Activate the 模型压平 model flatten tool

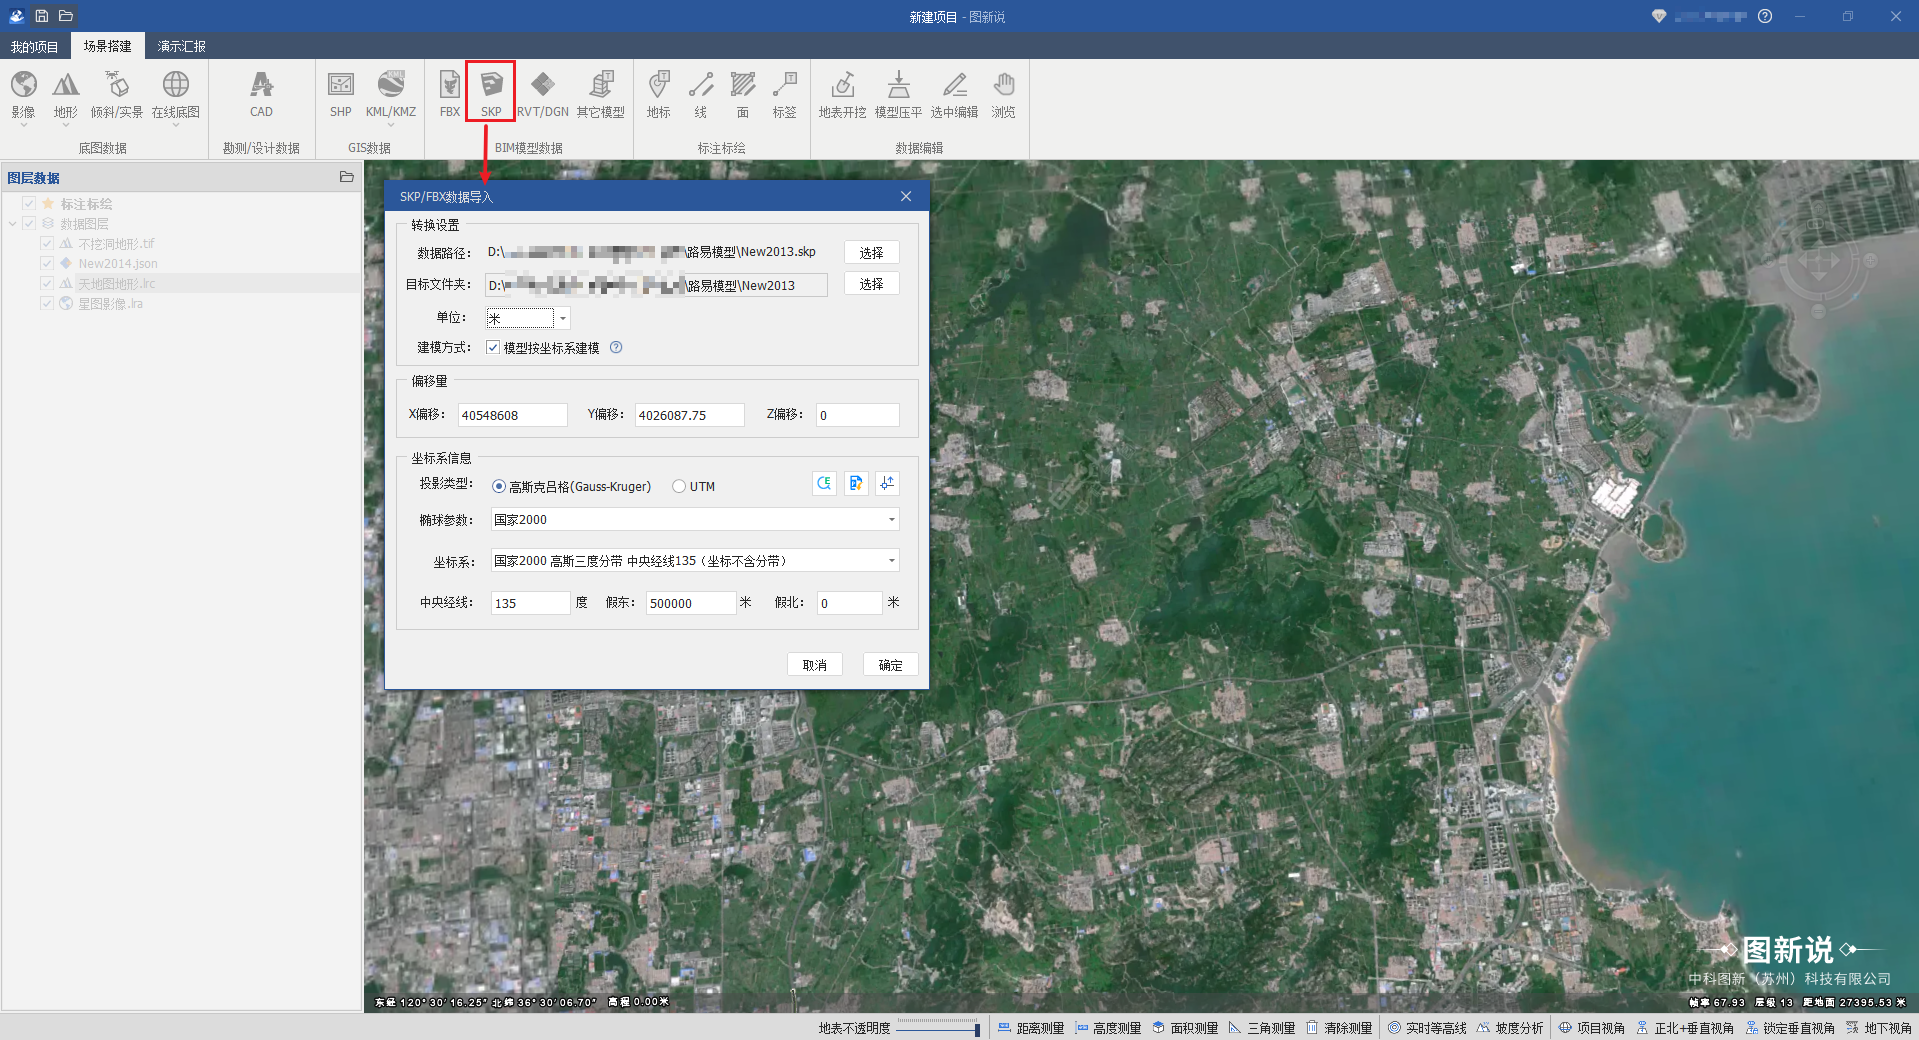pos(898,94)
